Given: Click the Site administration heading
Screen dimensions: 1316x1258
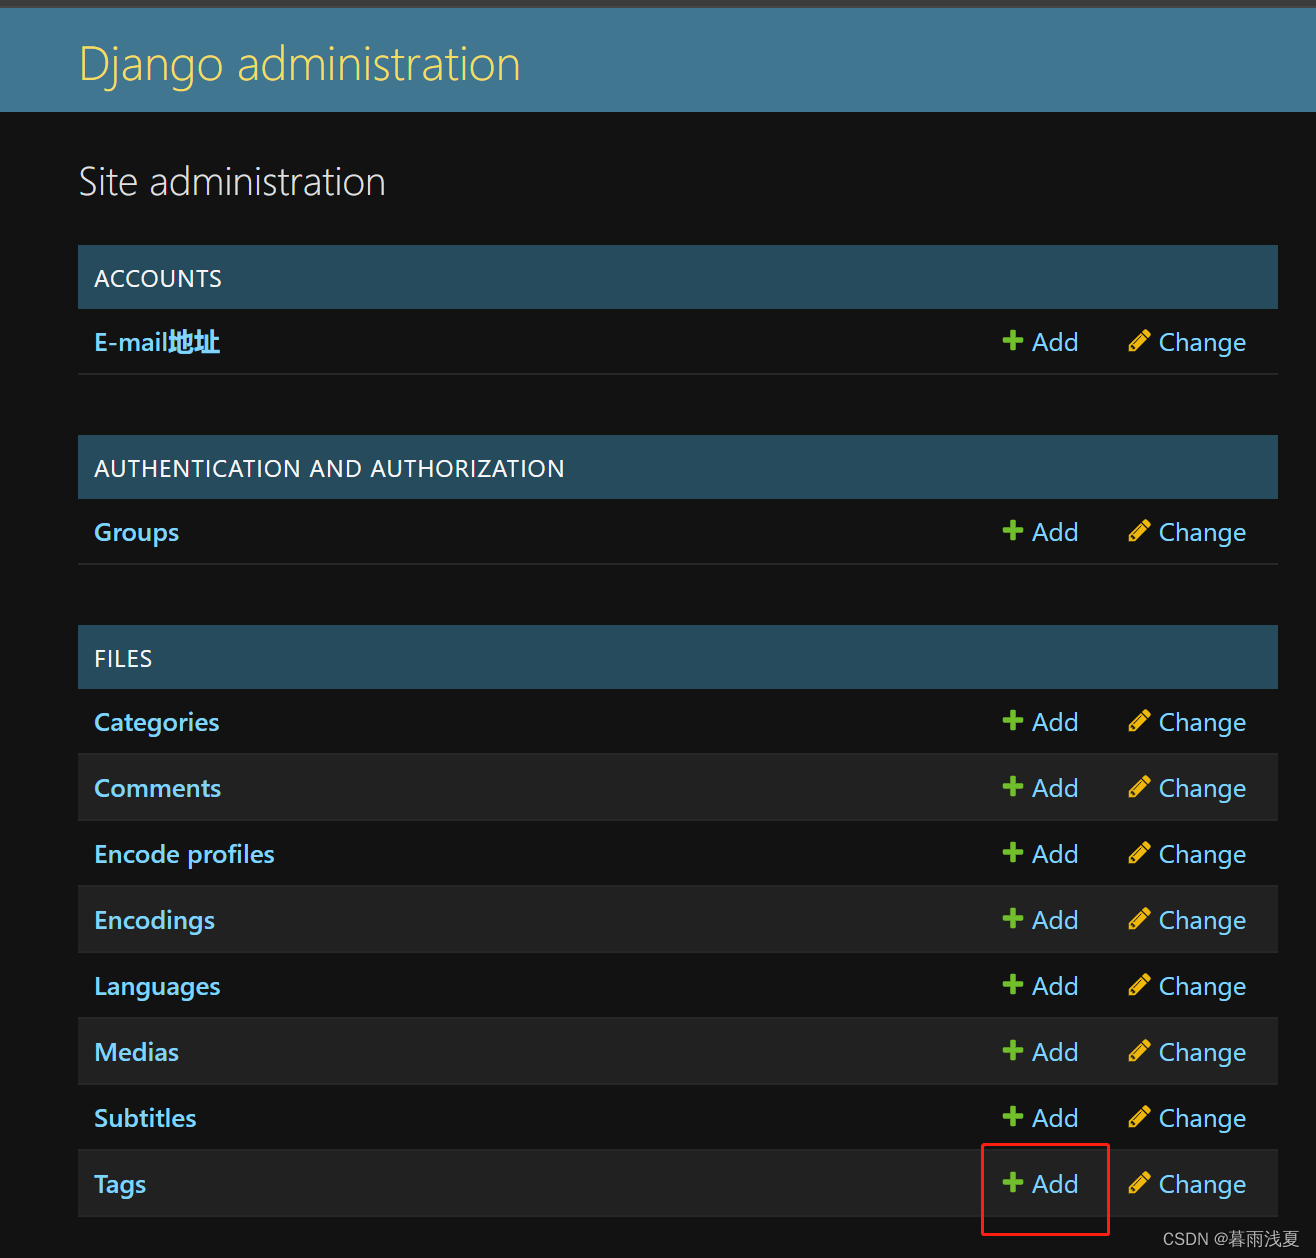Looking at the screenshot, I should pyautogui.click(x=232, y=182).
